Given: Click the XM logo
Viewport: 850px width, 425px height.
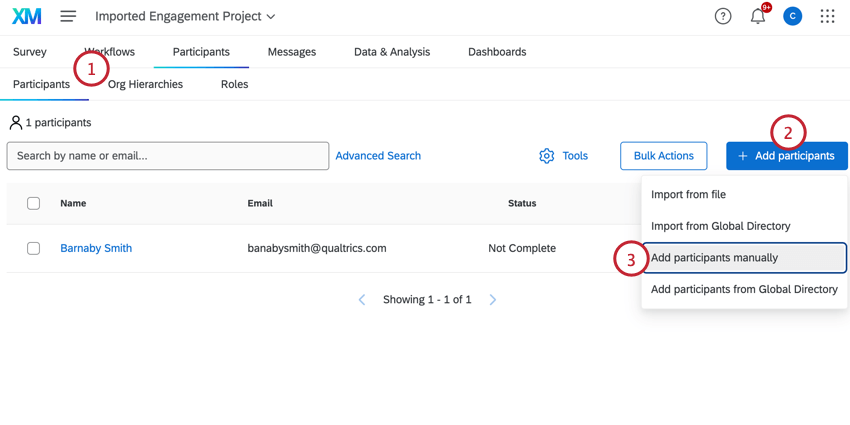Looking at the screenshot, I should click(27, 16).
